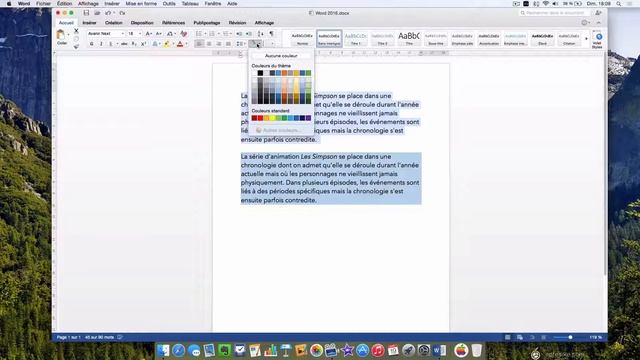Open iTunes from the Dock
Screen dimensions: 640x360
(378, 350)
